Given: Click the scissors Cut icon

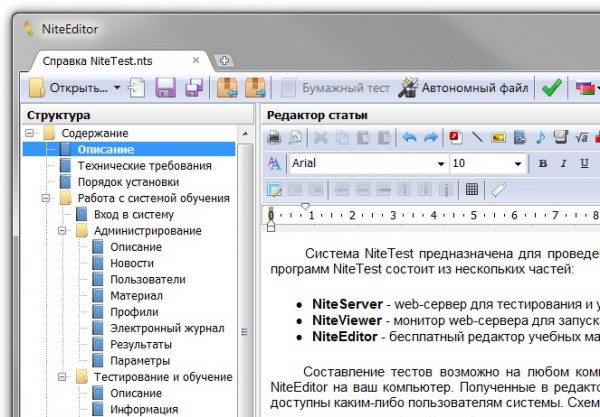Looking at the screenshot, I should pos(320,137).
